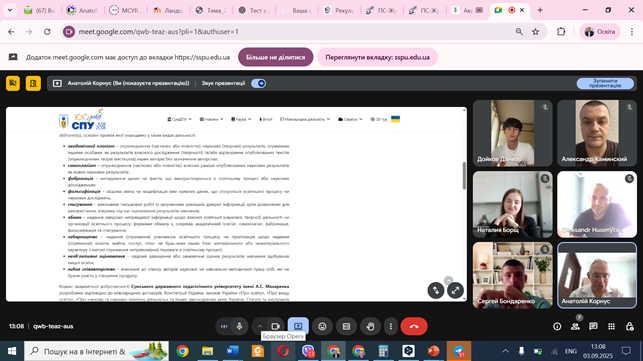Toggle the Звук презентації switch
This screenshot has height=361, width=643.
[x=258, y=83]
